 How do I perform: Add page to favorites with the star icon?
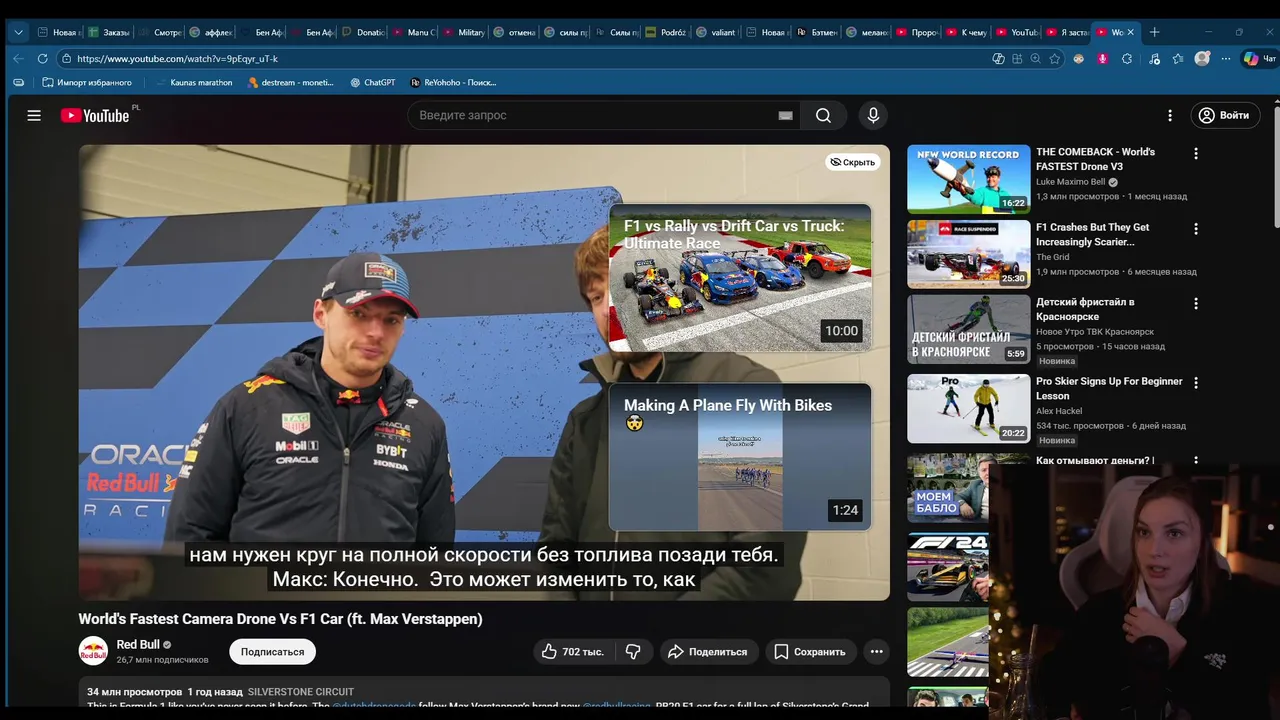pos(1054,59)
